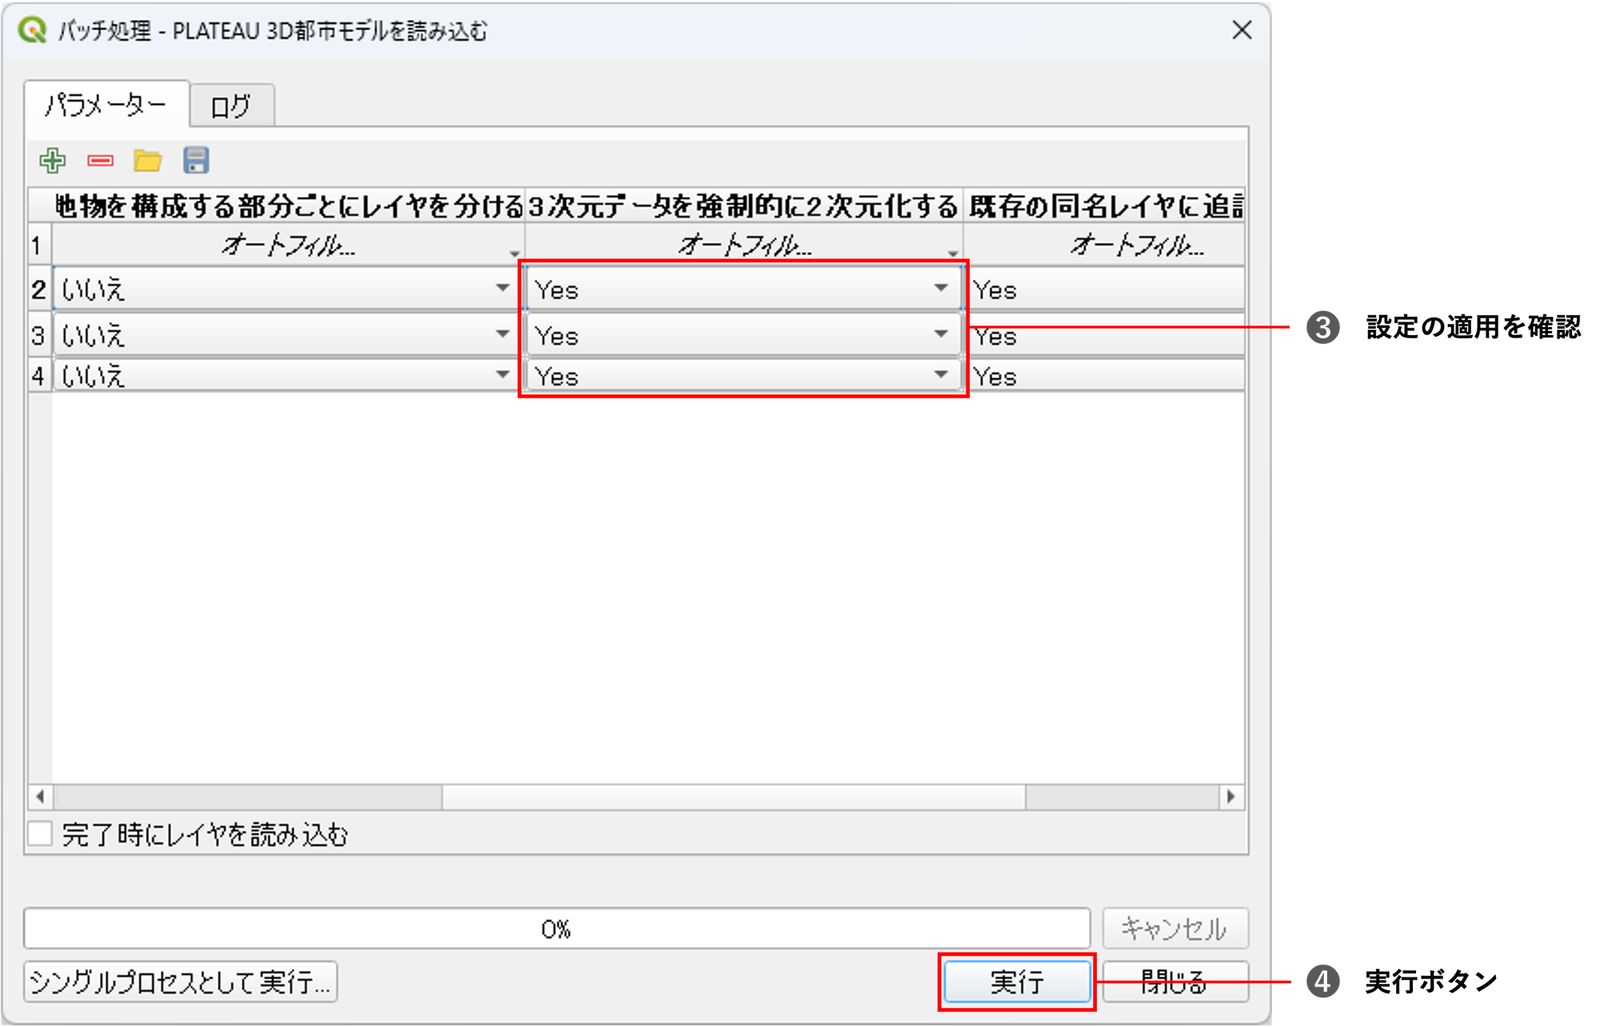Select row header number 2
This screenshot has width=1600, height=1027.
(x=39, y=289)
